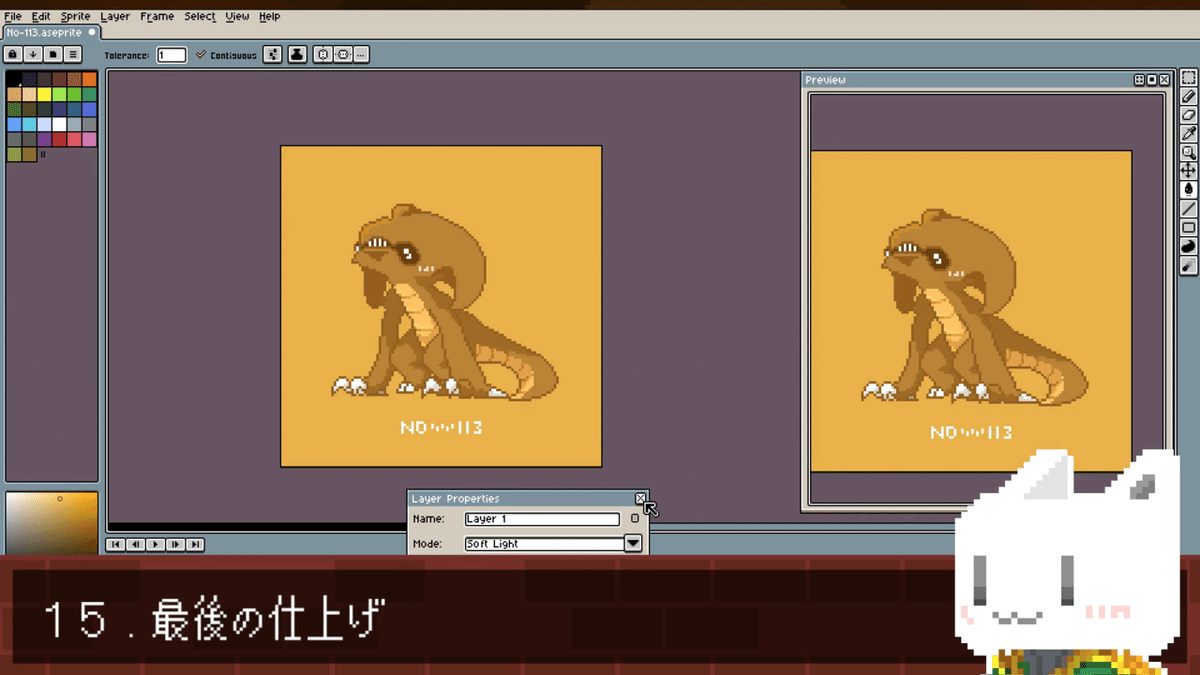Open symmetry options ellipsis button
The height and width of the screenshot is (675, 1200).
pyautogui.click(x=361, y=55)
